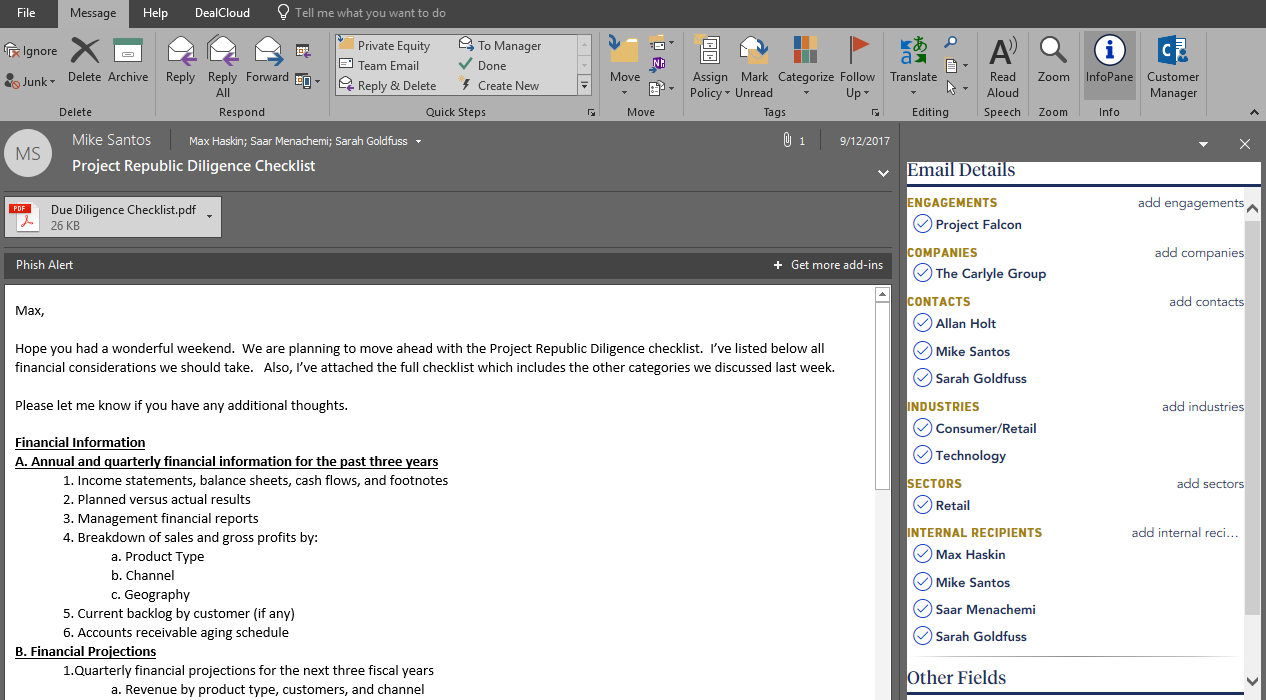Click the add engagements link
Viewport: 1266px width, 700px height.
tap(1190, 203)
